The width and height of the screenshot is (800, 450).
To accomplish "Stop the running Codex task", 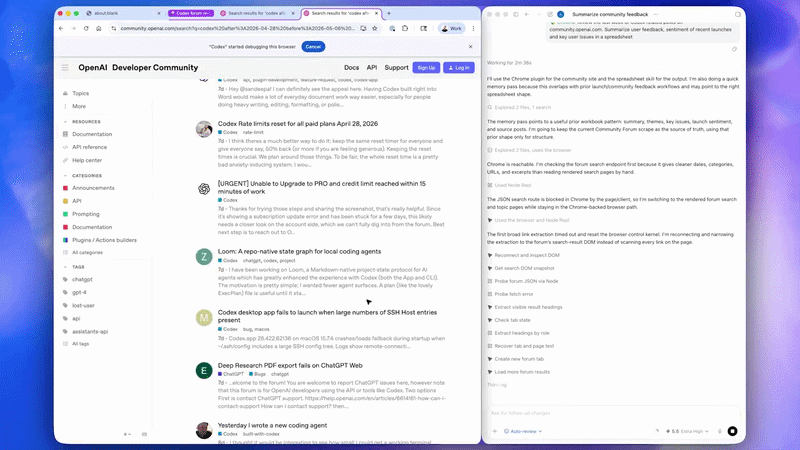I will click(732, 431).
